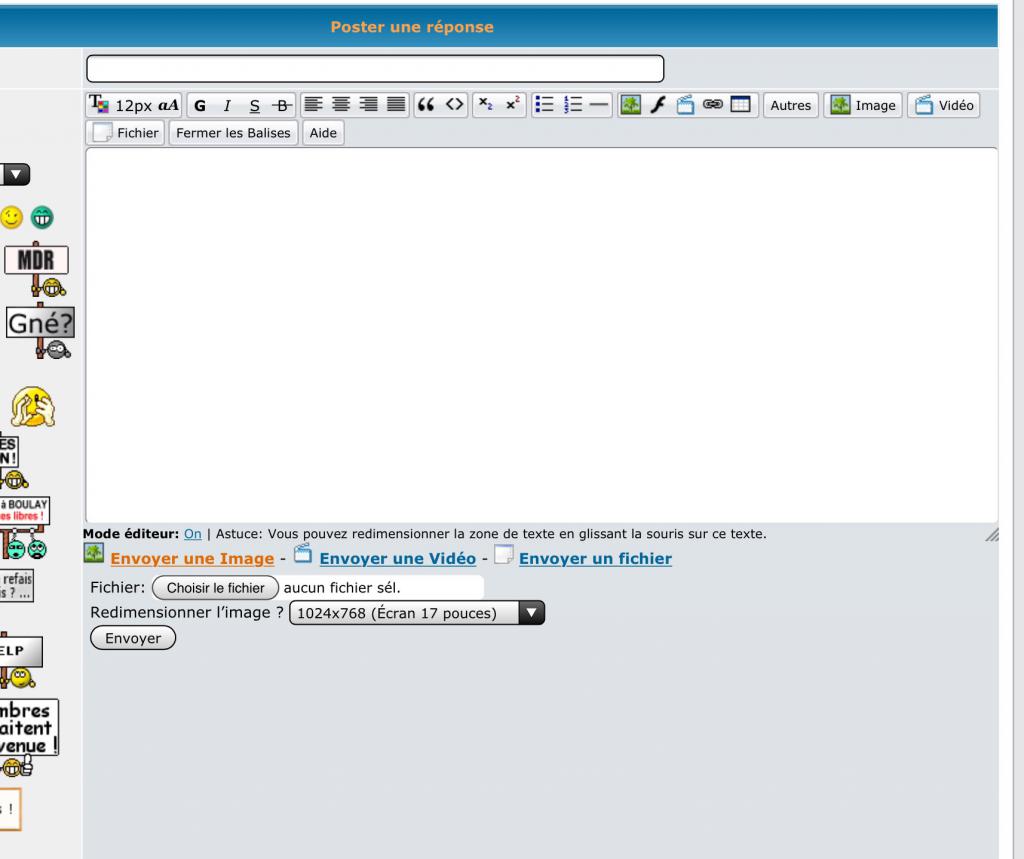The width and height of the screenshot is (1024, 859).
Task: Apply subscript formatting
Action: tap(485, 105)
